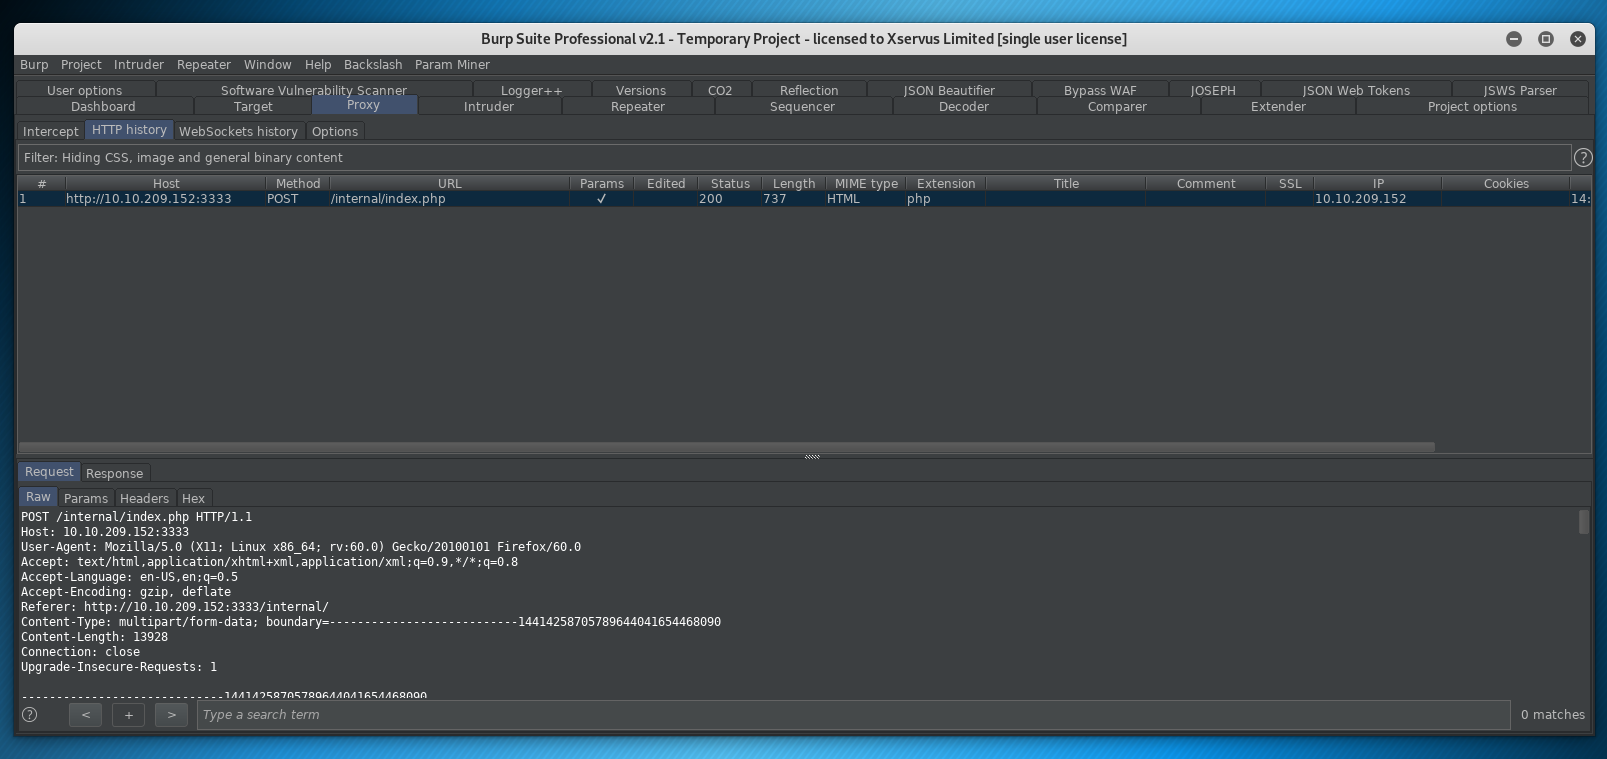
Task: Switch to the JSWS Parser tab
Action: pyautogui.click(x=1520, y=90)
